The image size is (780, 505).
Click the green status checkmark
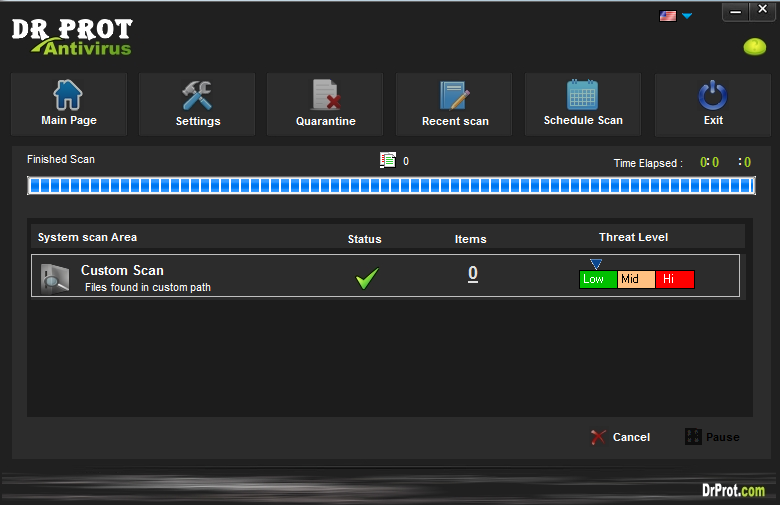[367, 278]
